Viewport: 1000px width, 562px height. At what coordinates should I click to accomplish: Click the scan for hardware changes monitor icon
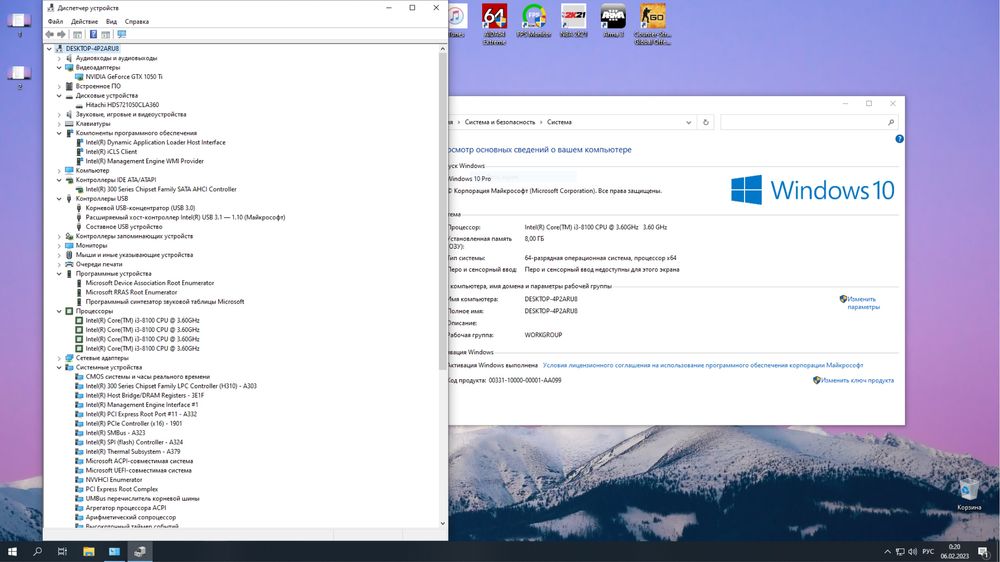[121, 34]
